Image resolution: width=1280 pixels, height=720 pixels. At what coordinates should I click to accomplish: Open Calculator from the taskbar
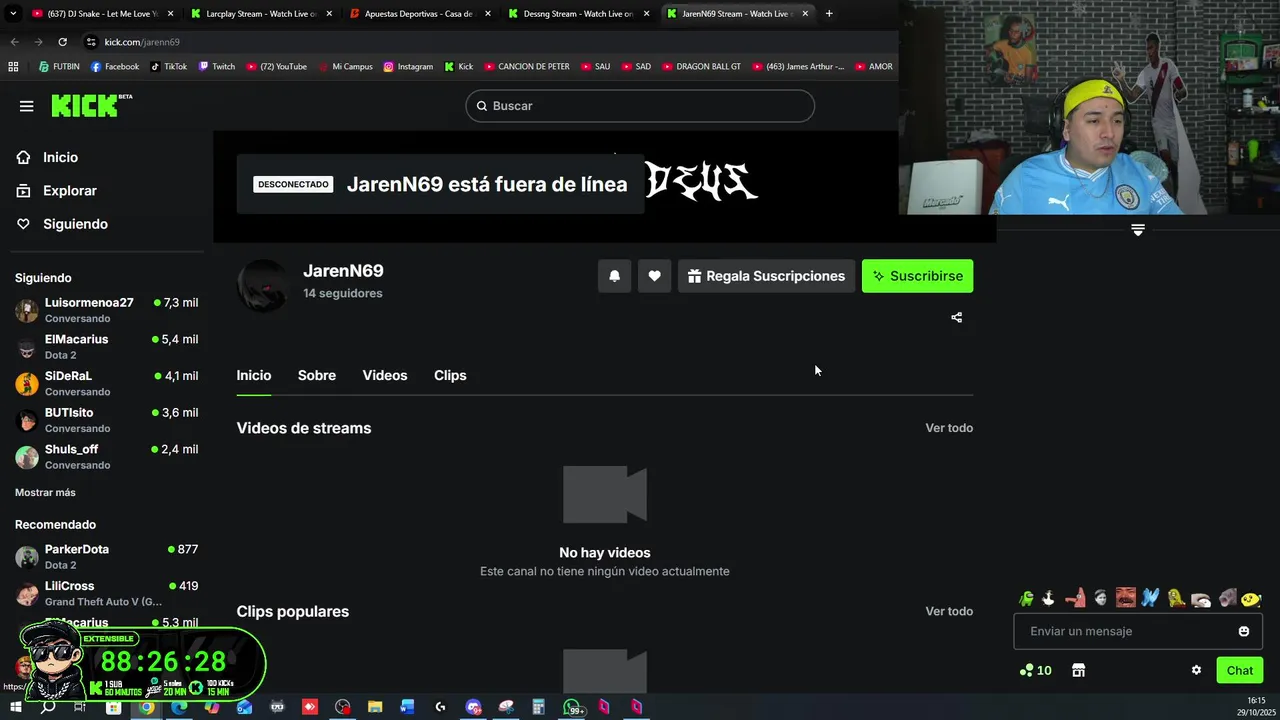[538, 707]
